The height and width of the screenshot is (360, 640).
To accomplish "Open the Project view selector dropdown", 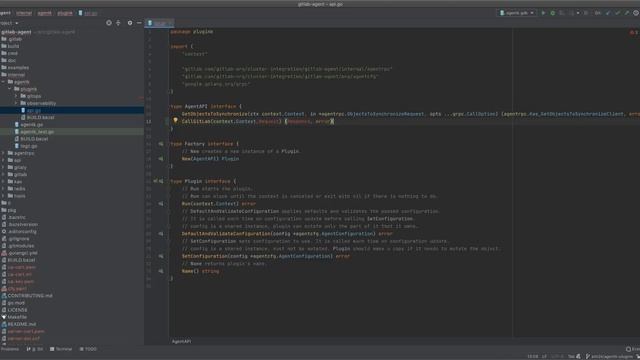I will point(9,23).
